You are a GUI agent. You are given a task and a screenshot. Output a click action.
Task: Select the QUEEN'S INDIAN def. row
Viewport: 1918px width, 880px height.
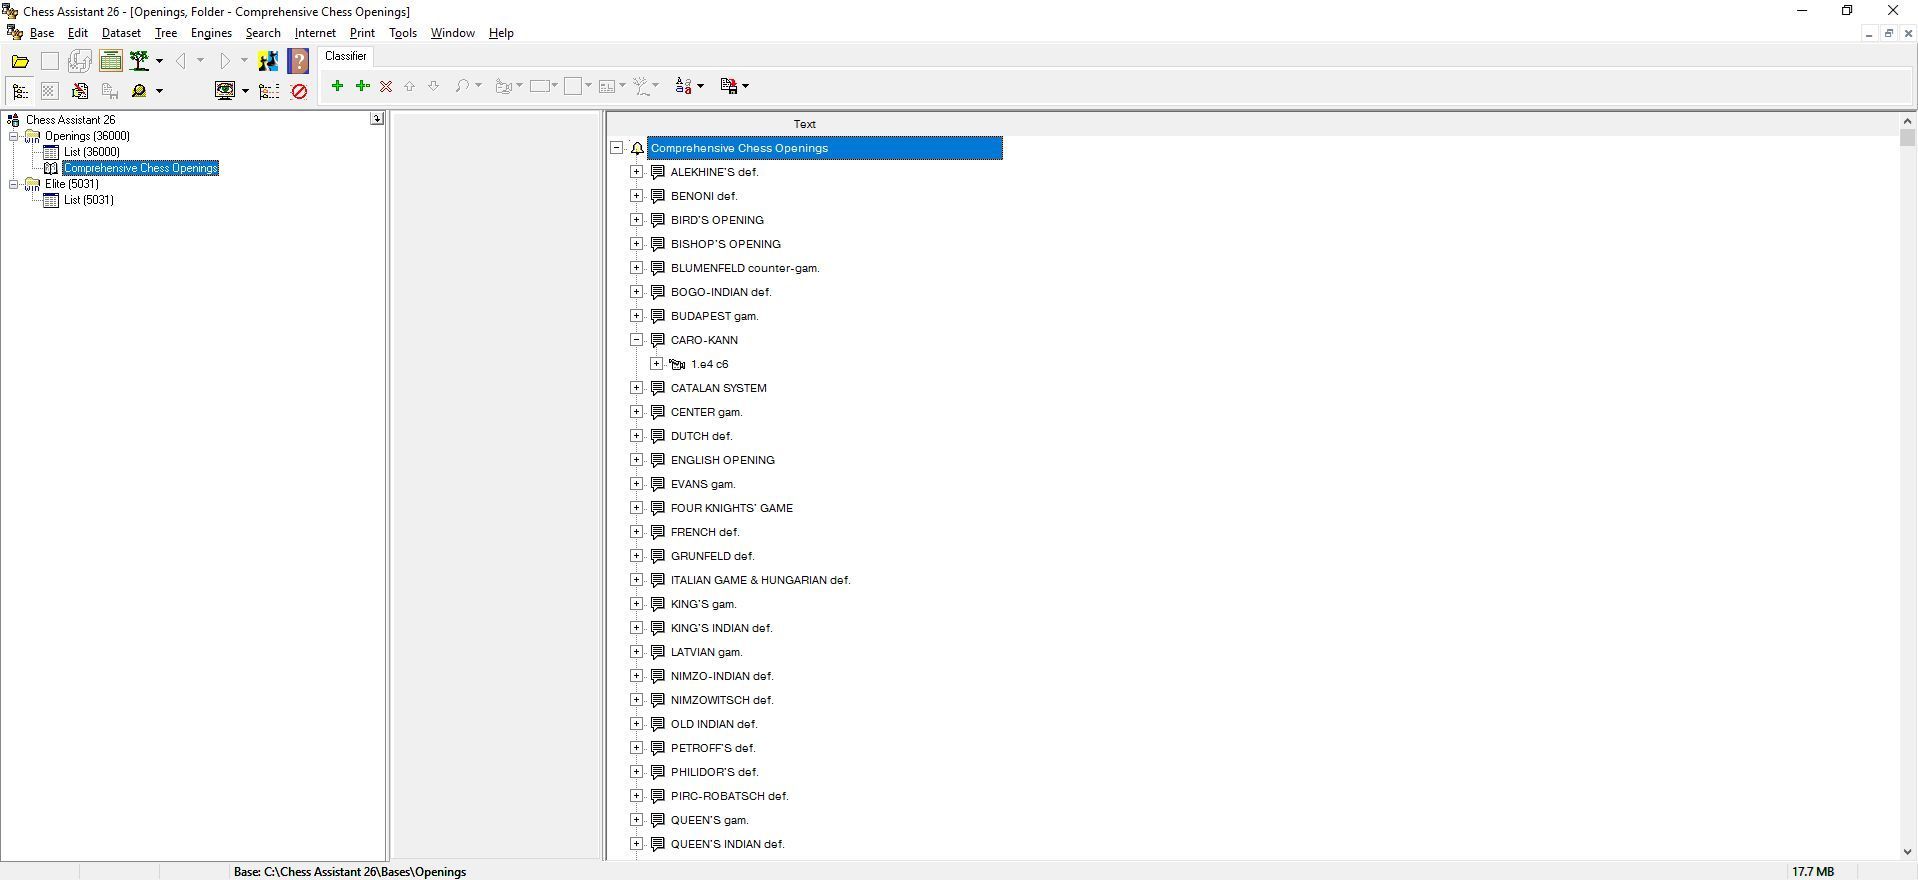(x=728, y=844)
